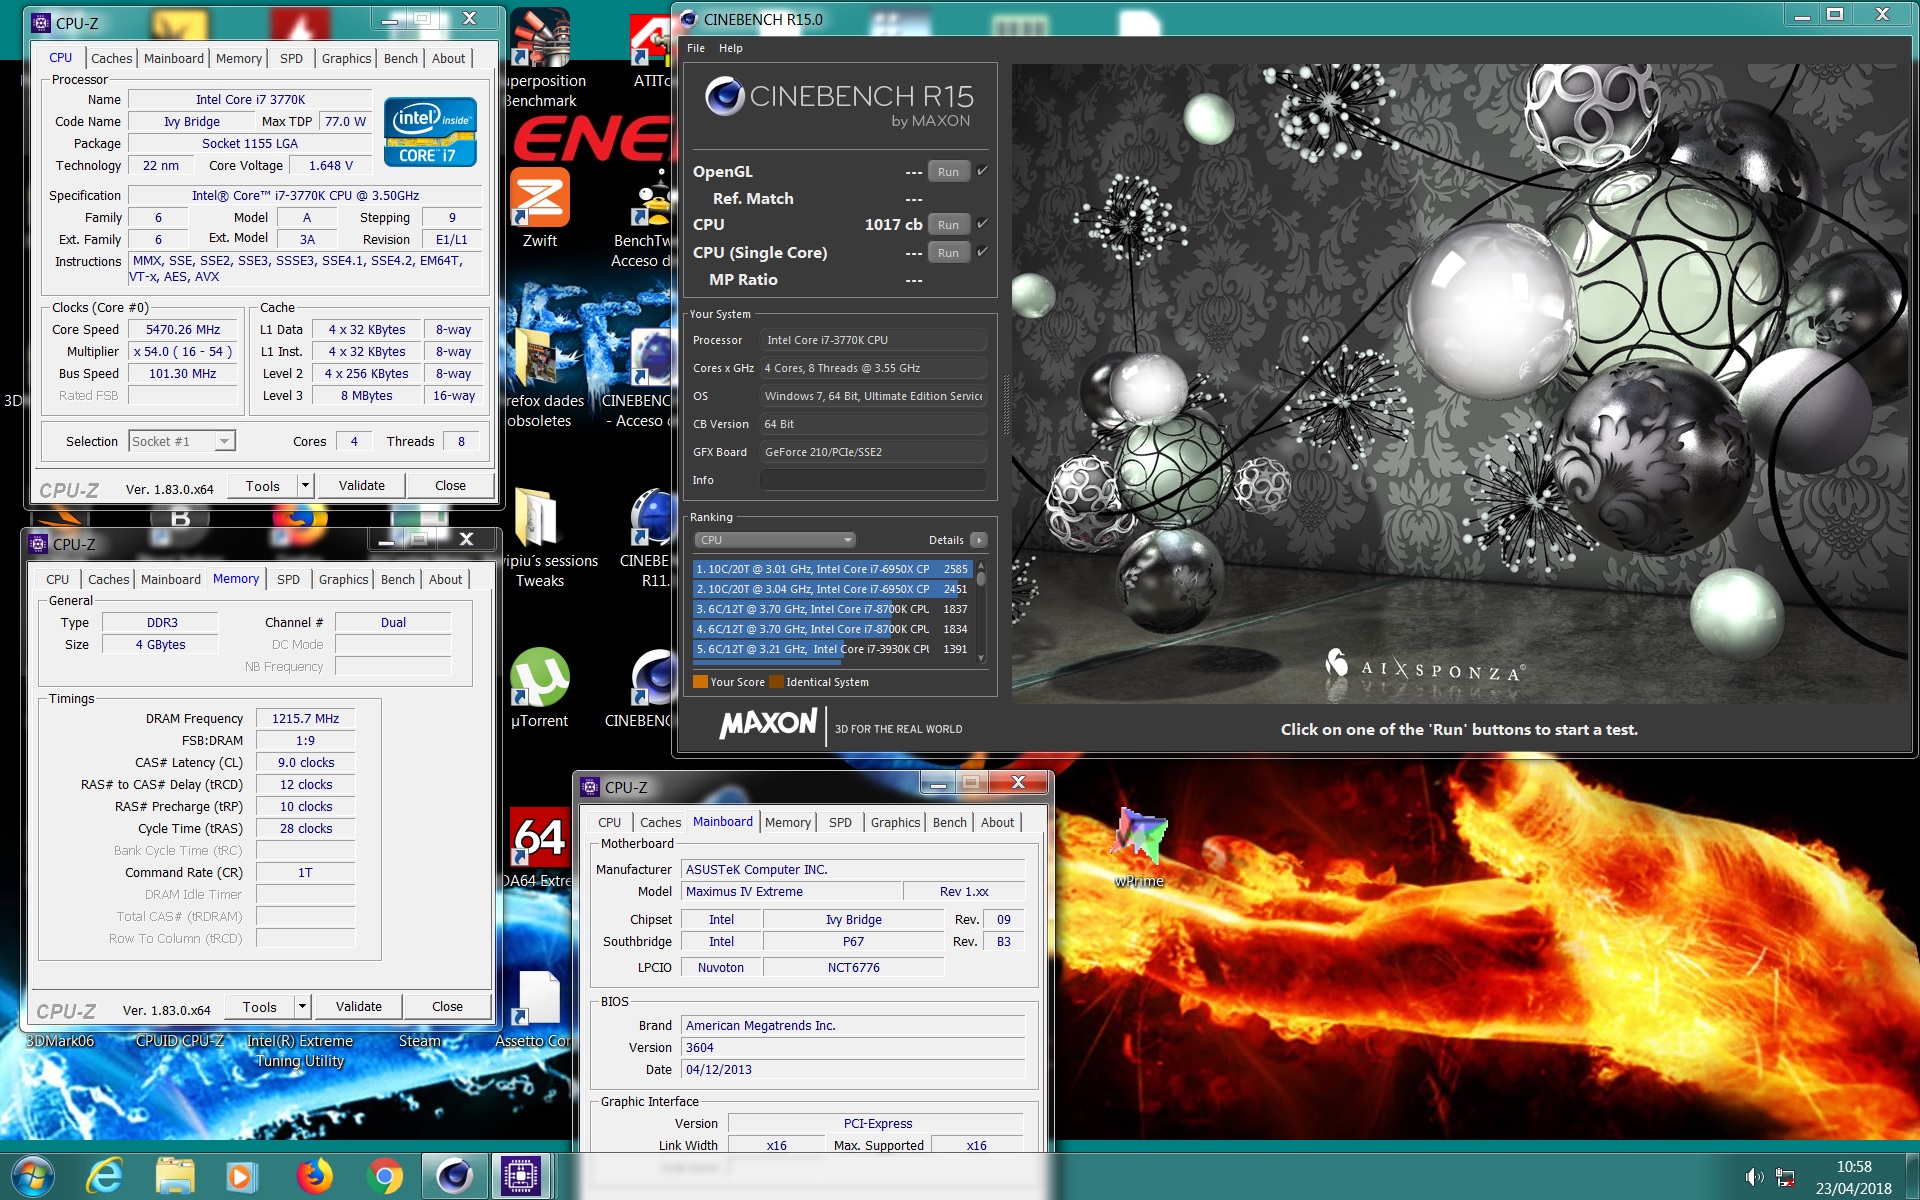The height and width of the screenshot is (1200, 1920).
Task: Open the volume speaker tray icon
Action: point(1754,1177)
